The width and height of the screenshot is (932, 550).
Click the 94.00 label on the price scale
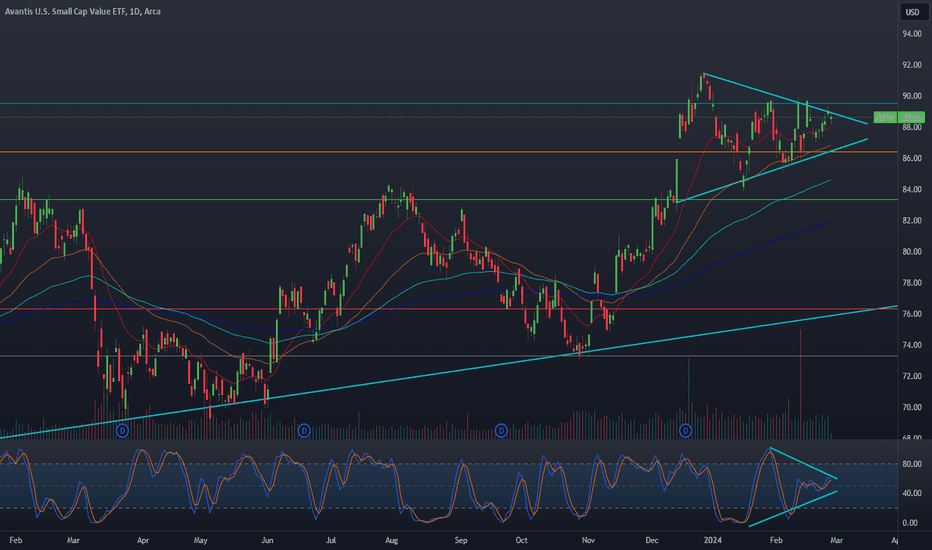tap(912, 34)
